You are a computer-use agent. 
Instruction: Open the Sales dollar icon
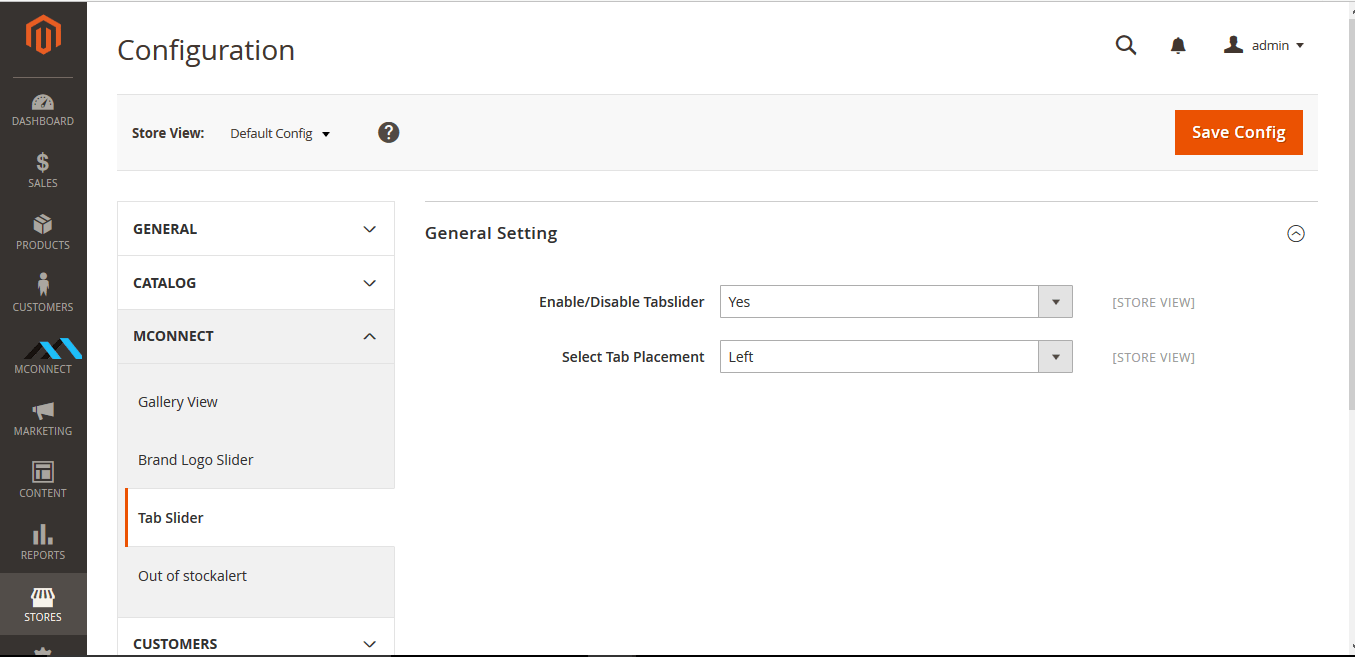tap(43, 162)
